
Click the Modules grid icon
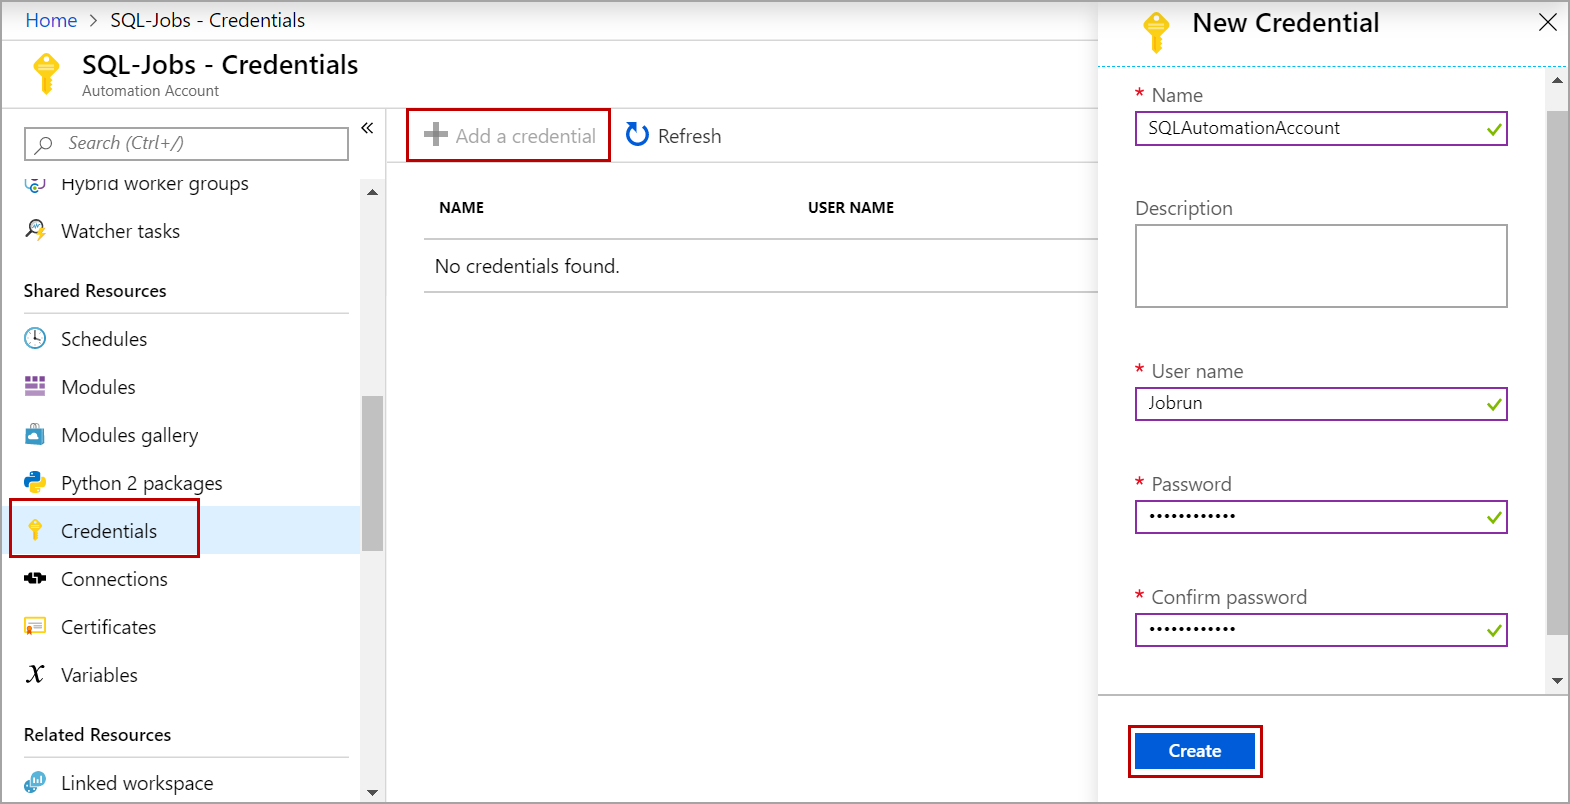click(x=35, y=386)
